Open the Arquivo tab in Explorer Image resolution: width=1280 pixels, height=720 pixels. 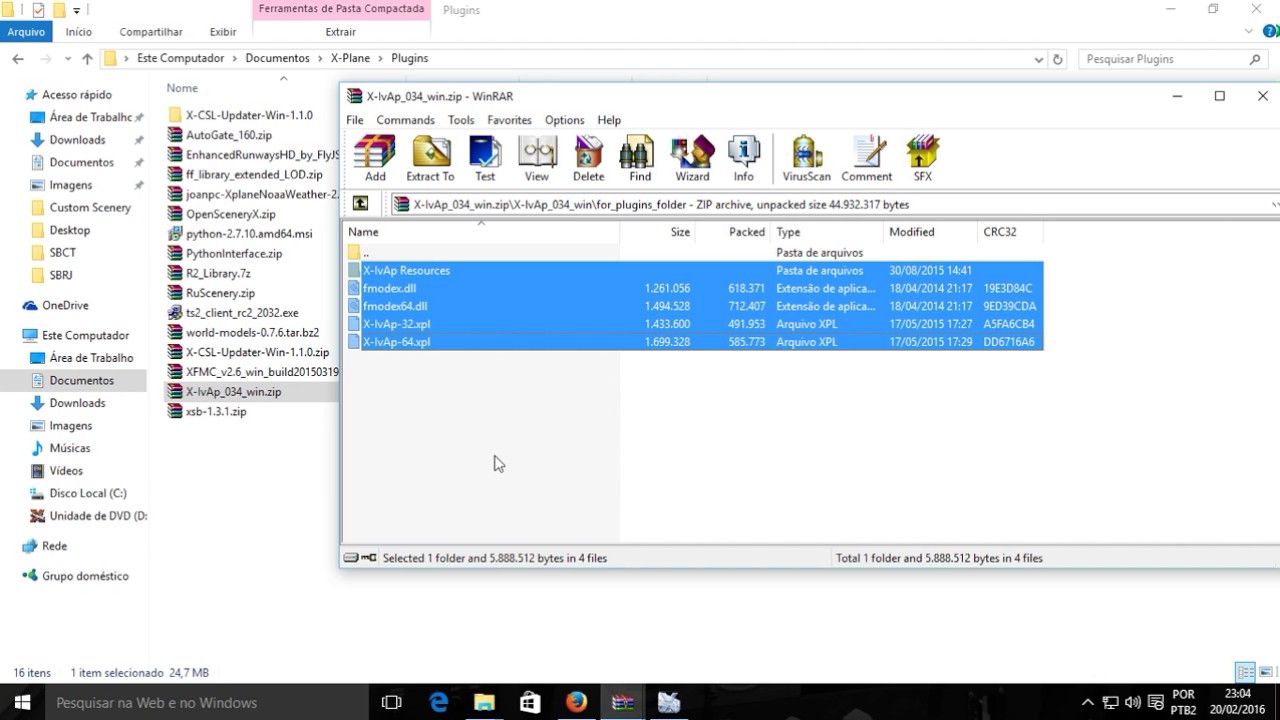pos(26,32)
